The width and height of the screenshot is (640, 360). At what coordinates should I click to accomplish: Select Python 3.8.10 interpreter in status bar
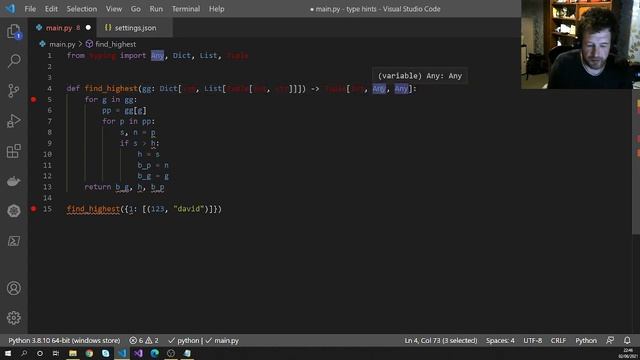point(64,340)
